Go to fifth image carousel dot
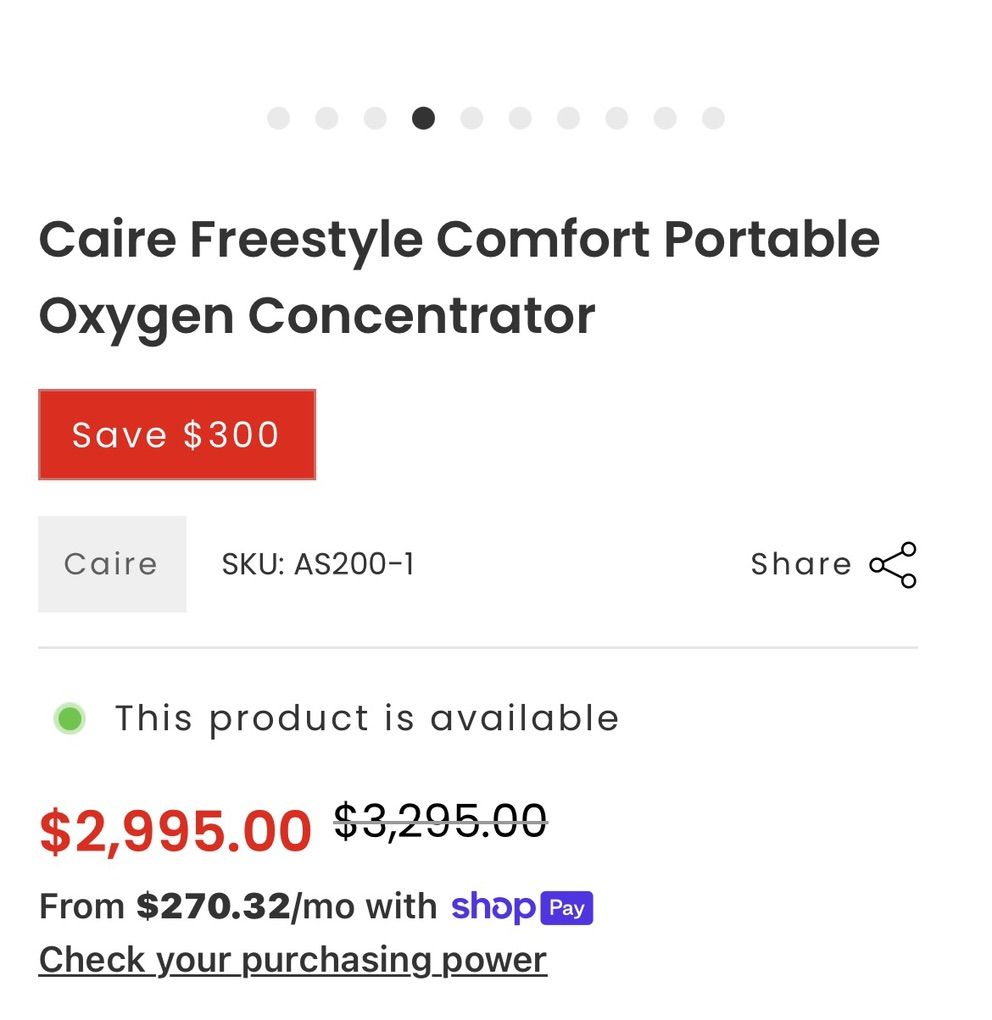The image size is (992, 1020). click(x=472, y=118)
